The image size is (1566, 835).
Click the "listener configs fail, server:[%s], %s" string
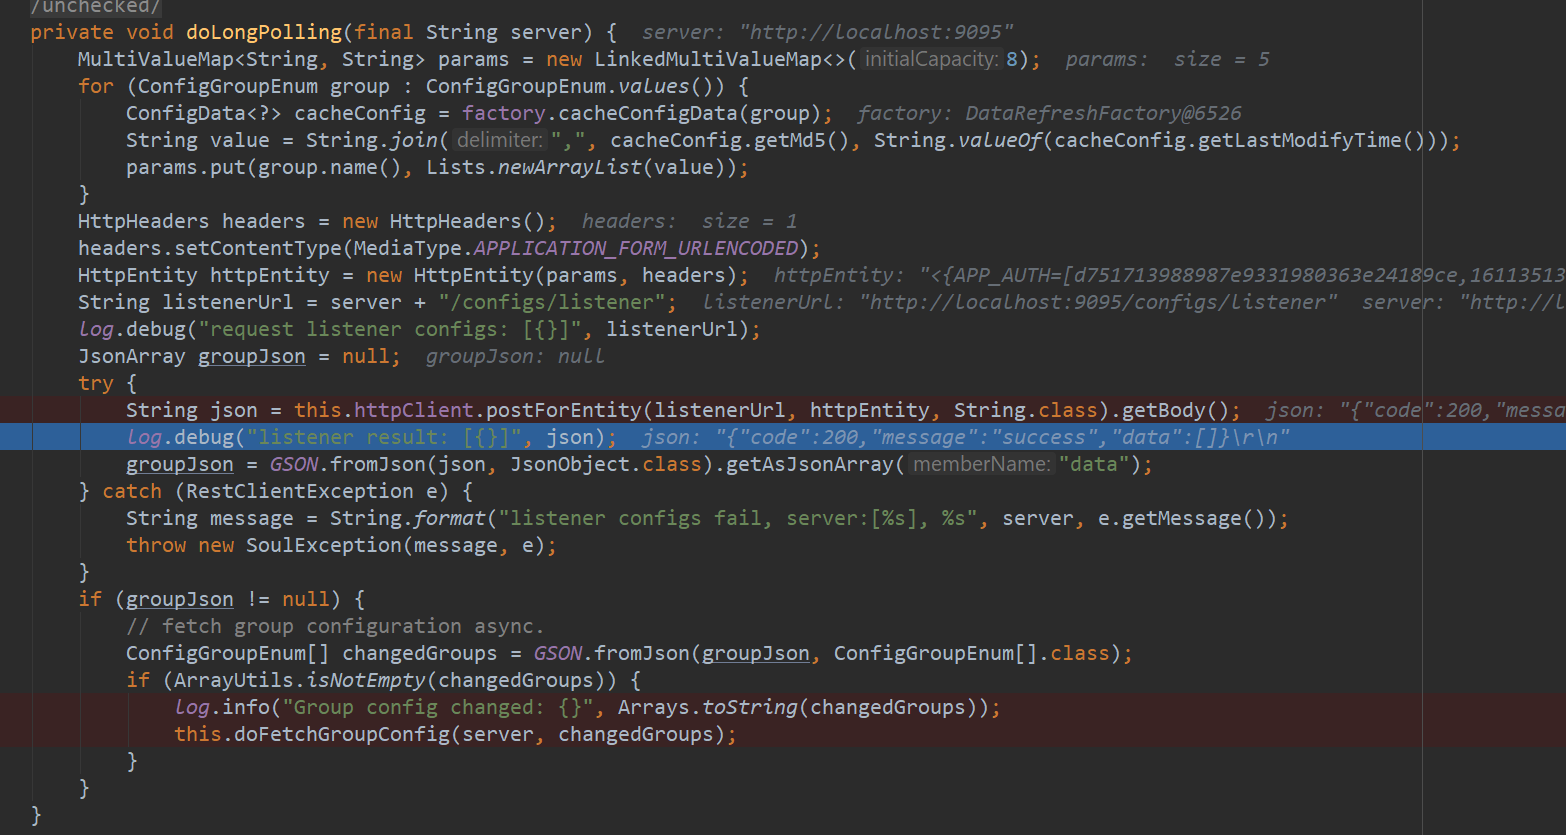738,518
